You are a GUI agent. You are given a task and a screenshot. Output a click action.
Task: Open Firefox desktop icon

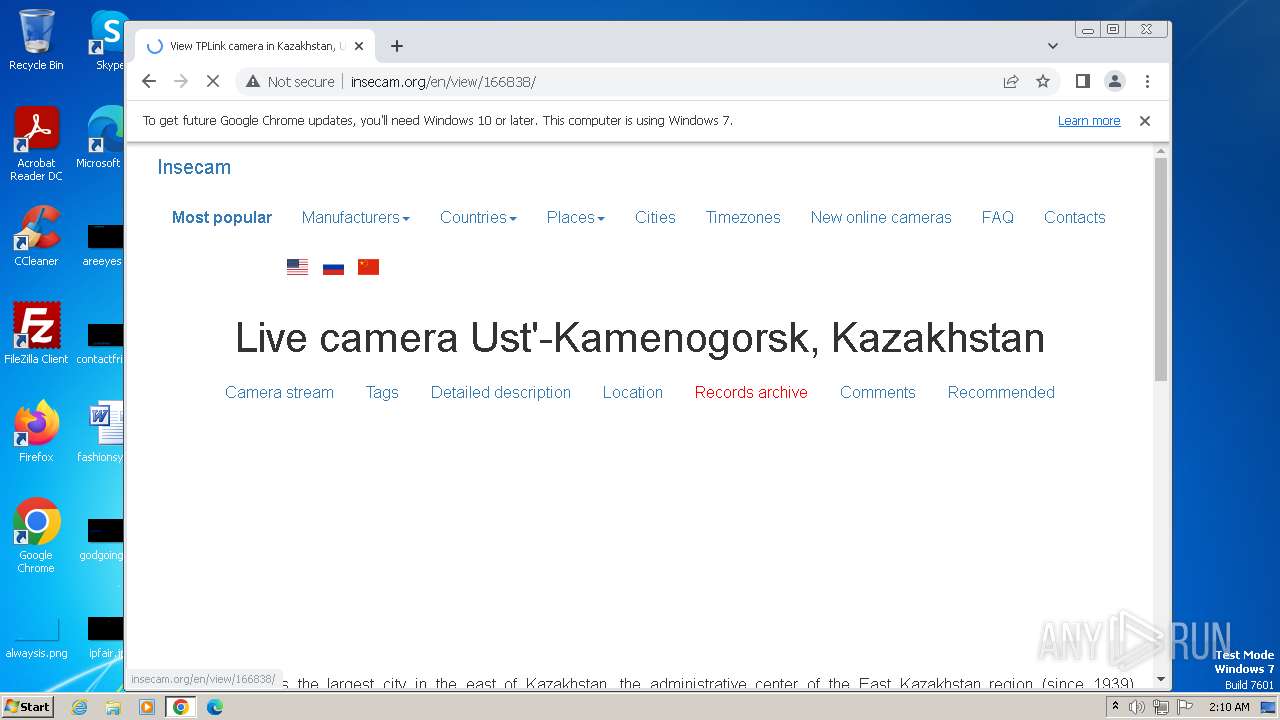coord(36,431)
